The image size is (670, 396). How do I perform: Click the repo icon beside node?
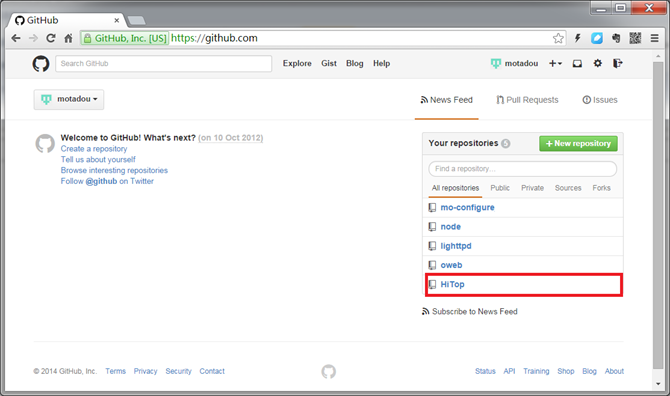432,227
